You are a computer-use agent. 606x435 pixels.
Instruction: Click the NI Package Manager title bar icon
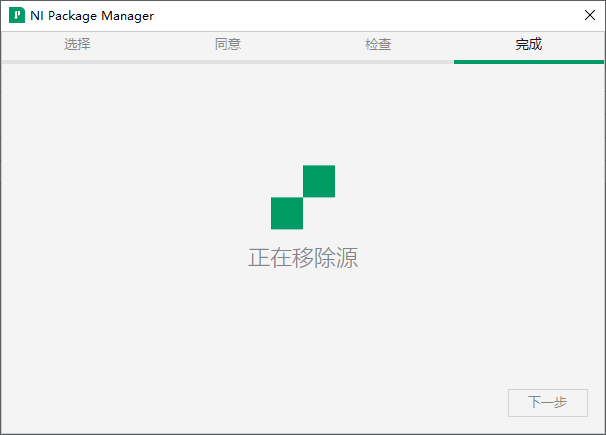(x=16, y=17)
